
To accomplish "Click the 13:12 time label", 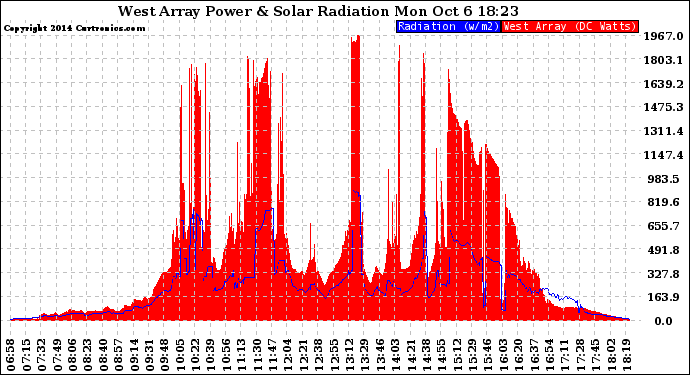I will pyautogui.click(x=349, y=355).
